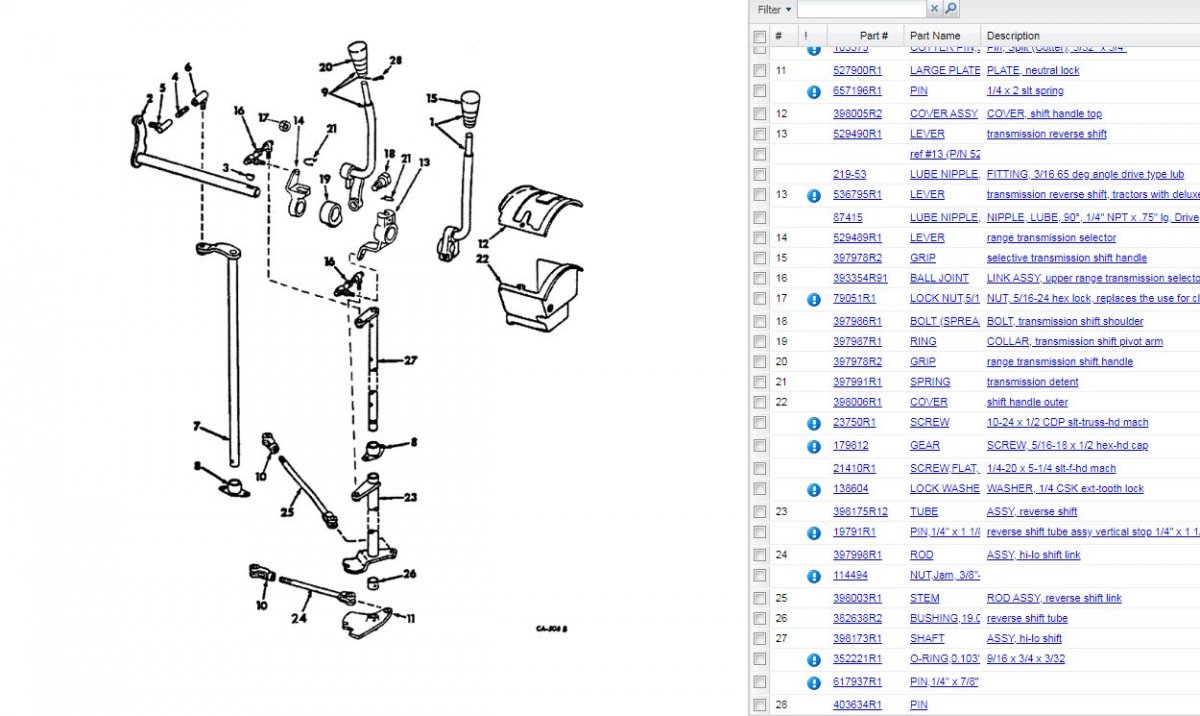
Task: Open the BALL JOINT part name link
Action: [938, 279]
